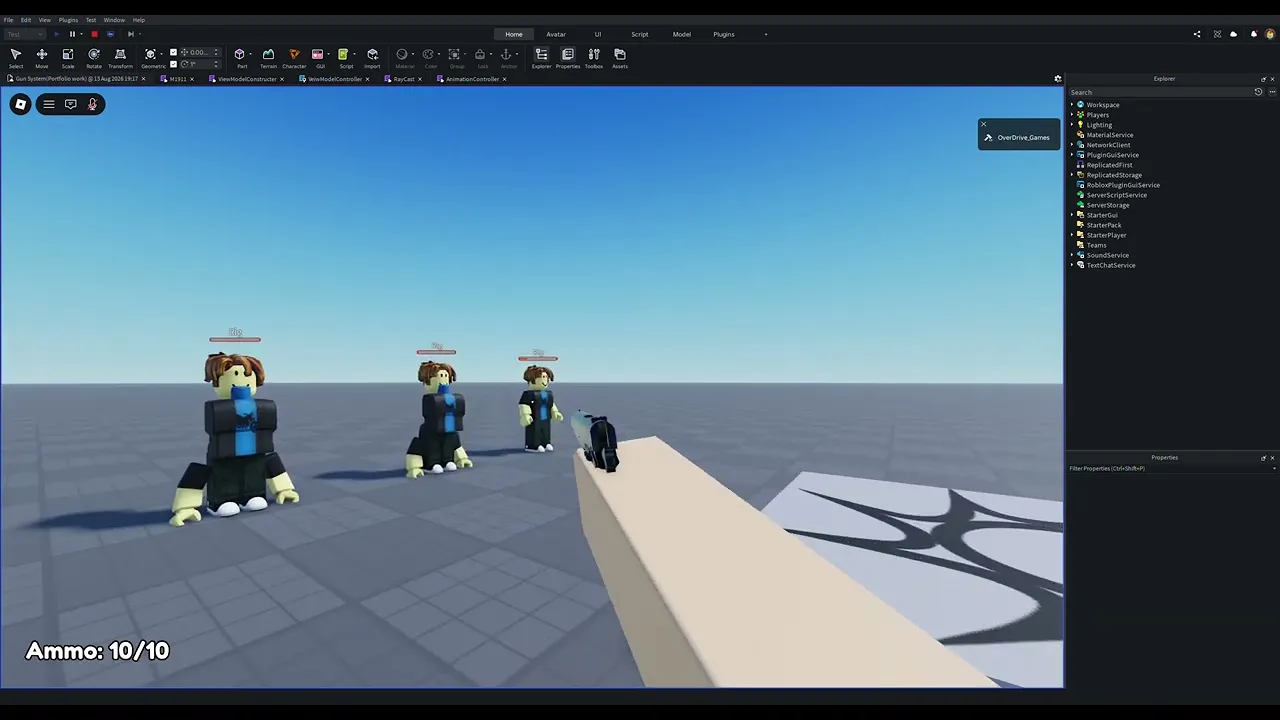Toggle the Explorer panel button
This screenshot has width=1280, height=720.
541,58
